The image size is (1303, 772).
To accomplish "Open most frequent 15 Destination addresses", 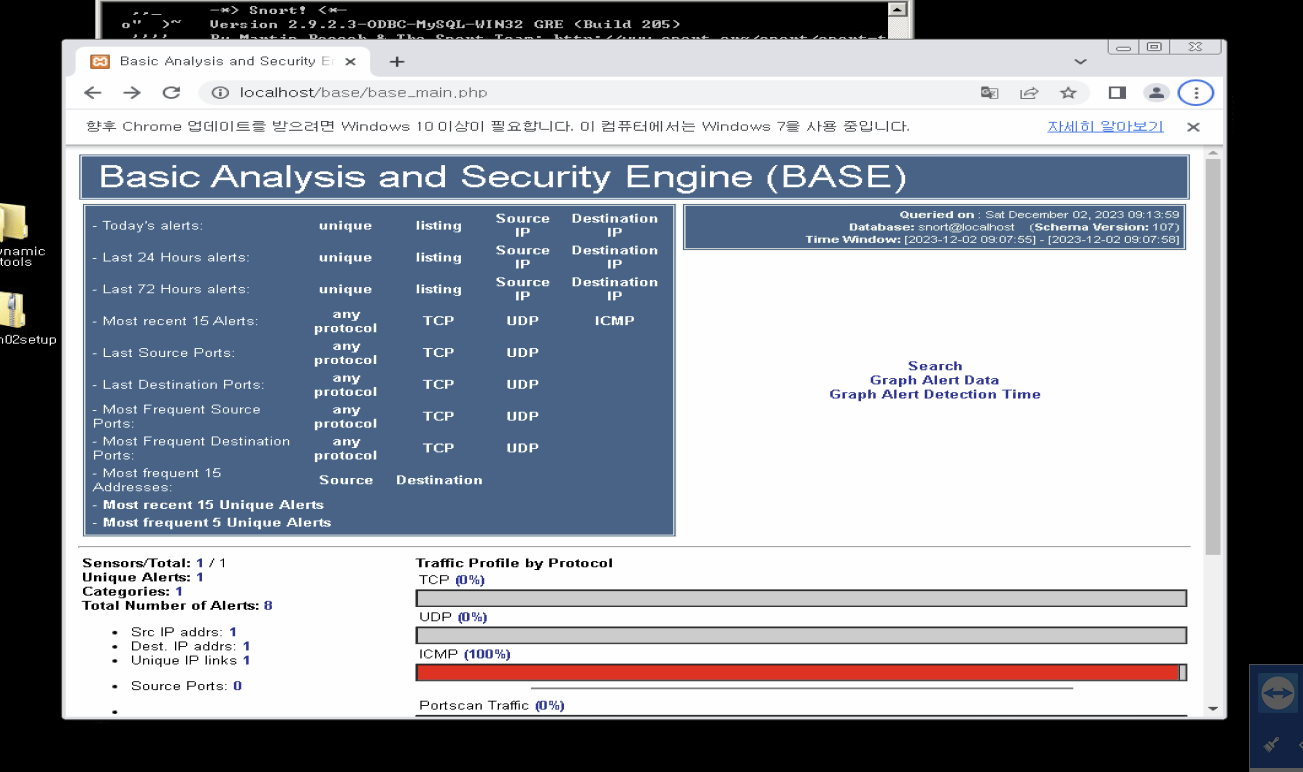I will (x=439, y=481).
